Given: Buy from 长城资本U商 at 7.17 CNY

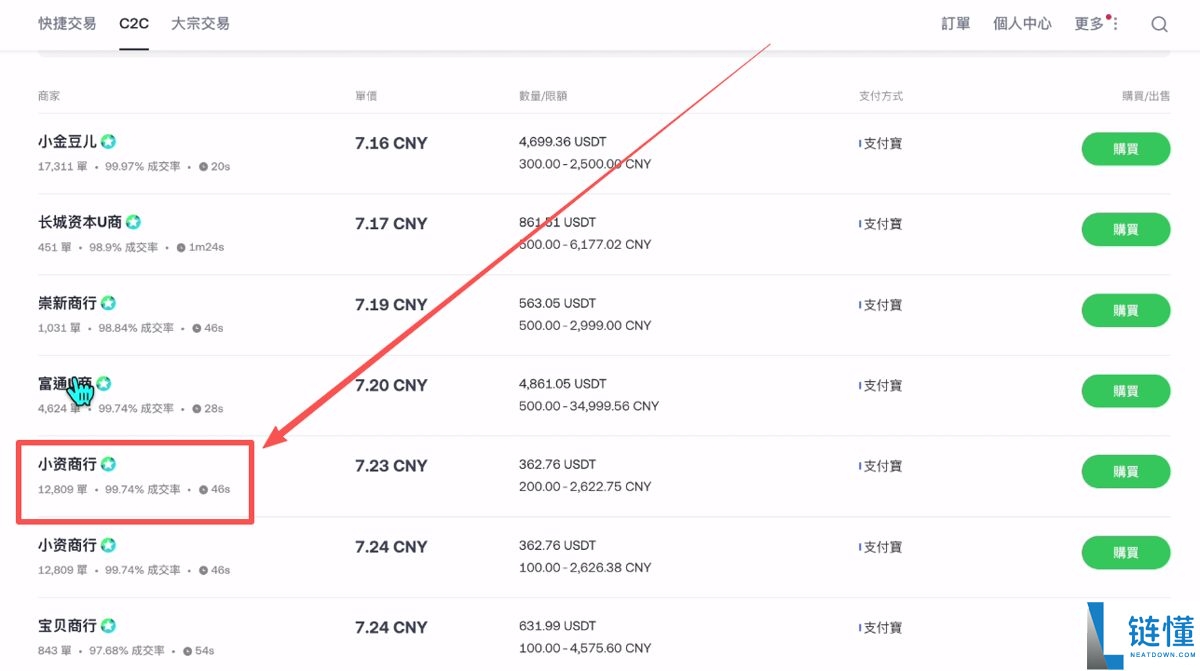Looking at the screenshot, I should pyautogui.click(x=1125, y=230).
